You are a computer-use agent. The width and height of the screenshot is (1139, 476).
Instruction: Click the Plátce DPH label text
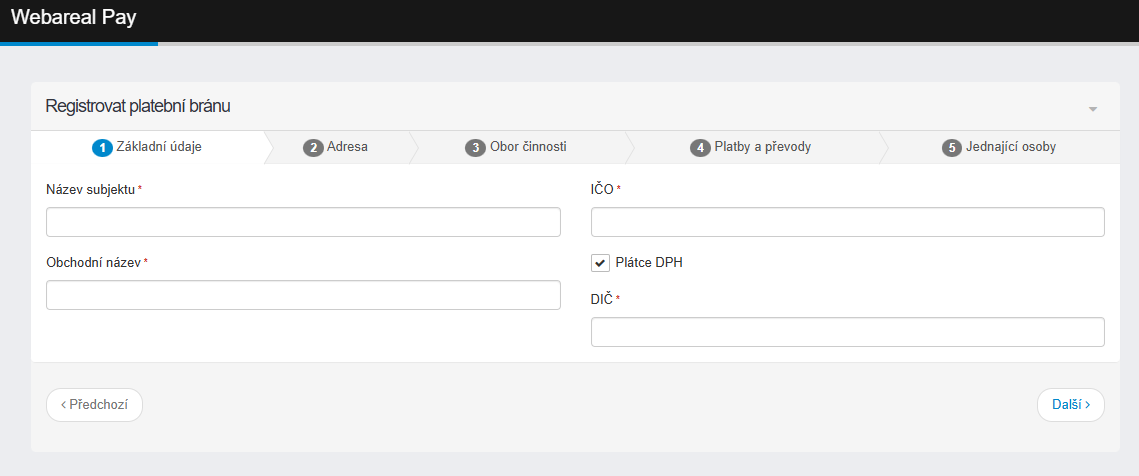pos(649,263)
